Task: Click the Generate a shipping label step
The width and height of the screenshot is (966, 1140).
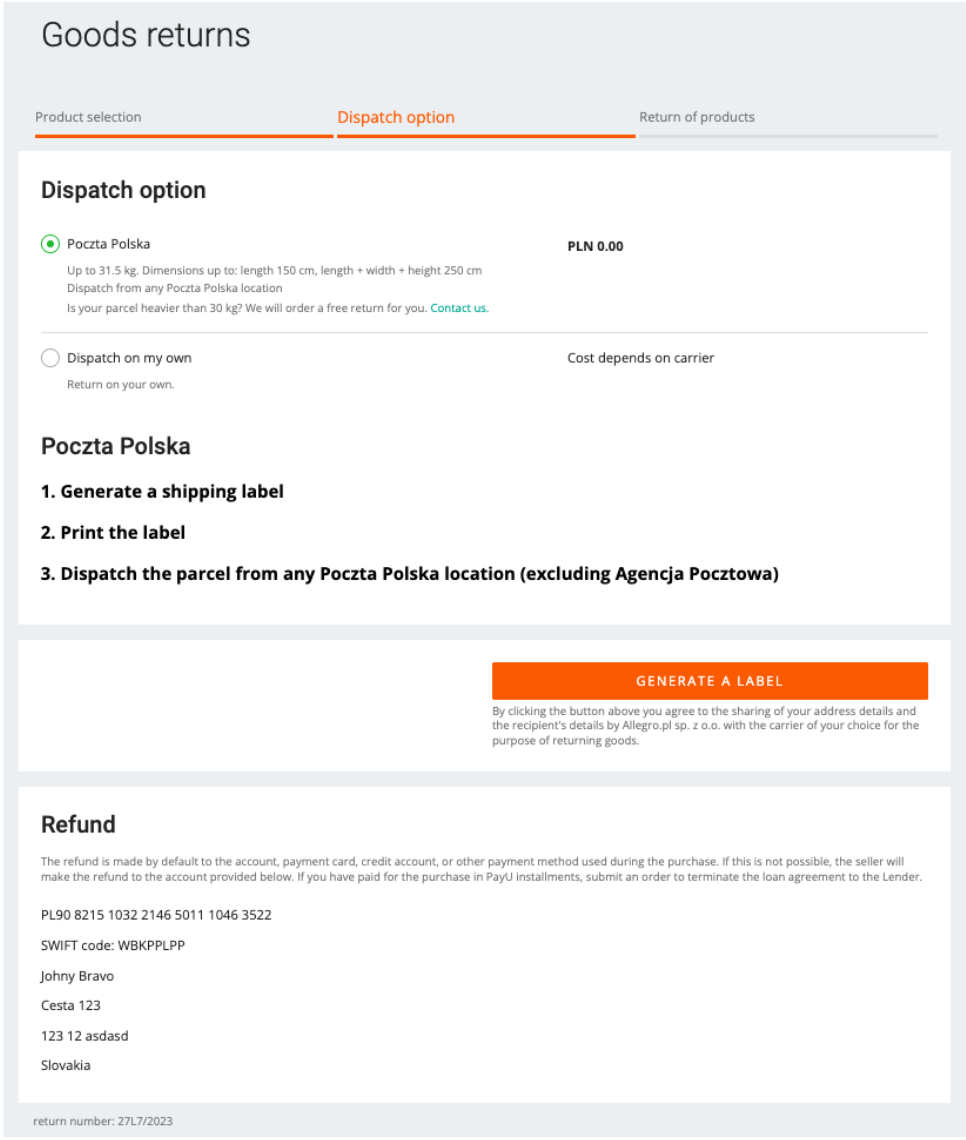Action: (162, 491)
